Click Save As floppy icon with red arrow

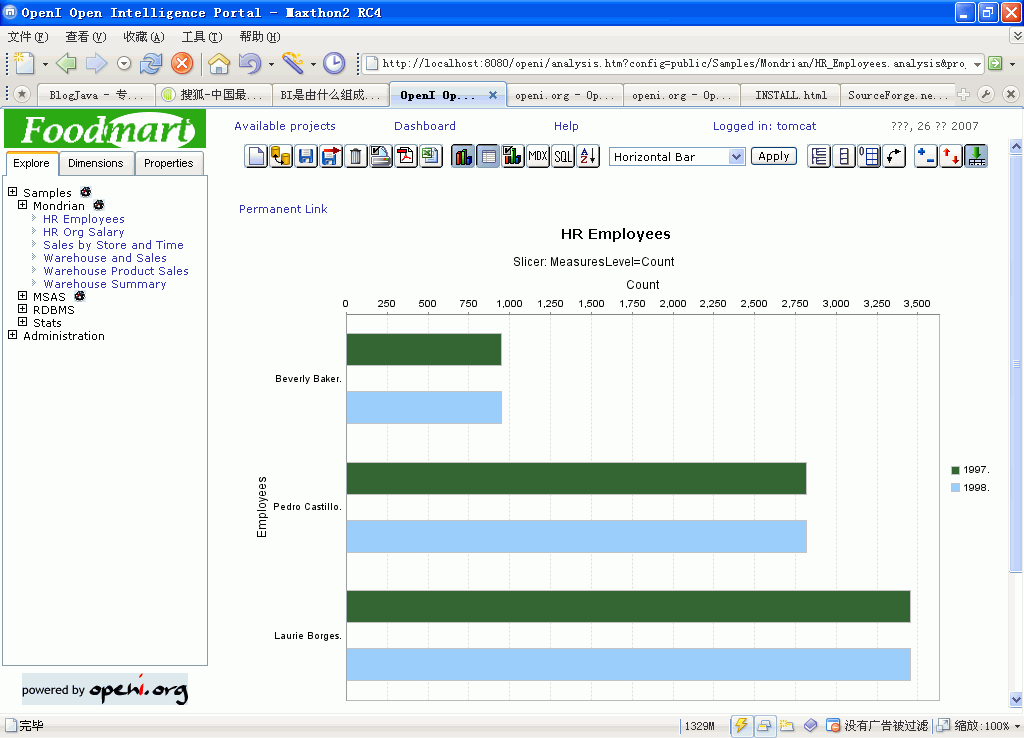[331, 157]
